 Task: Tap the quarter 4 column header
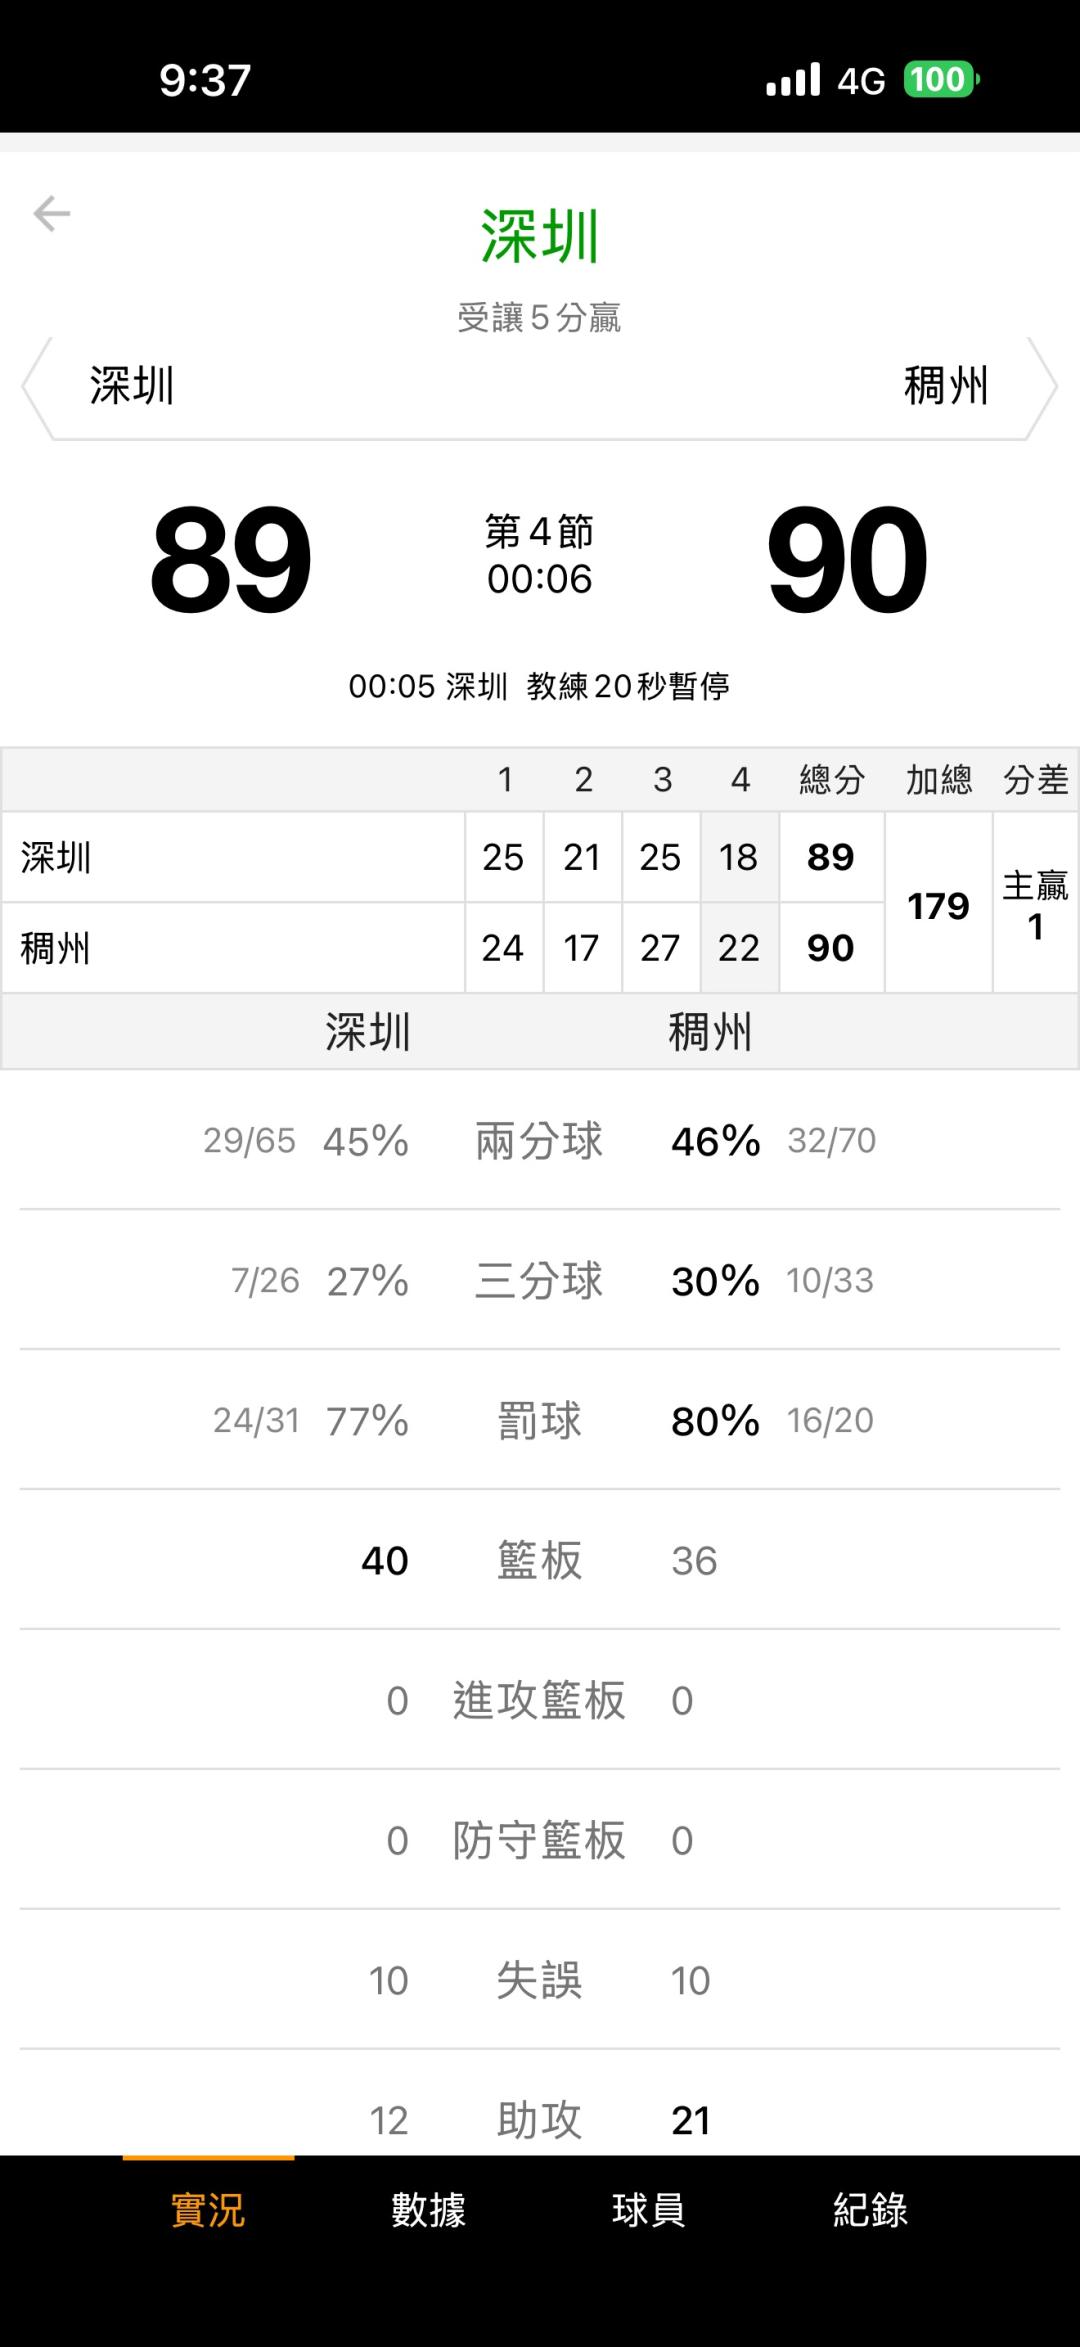point(740,780)
